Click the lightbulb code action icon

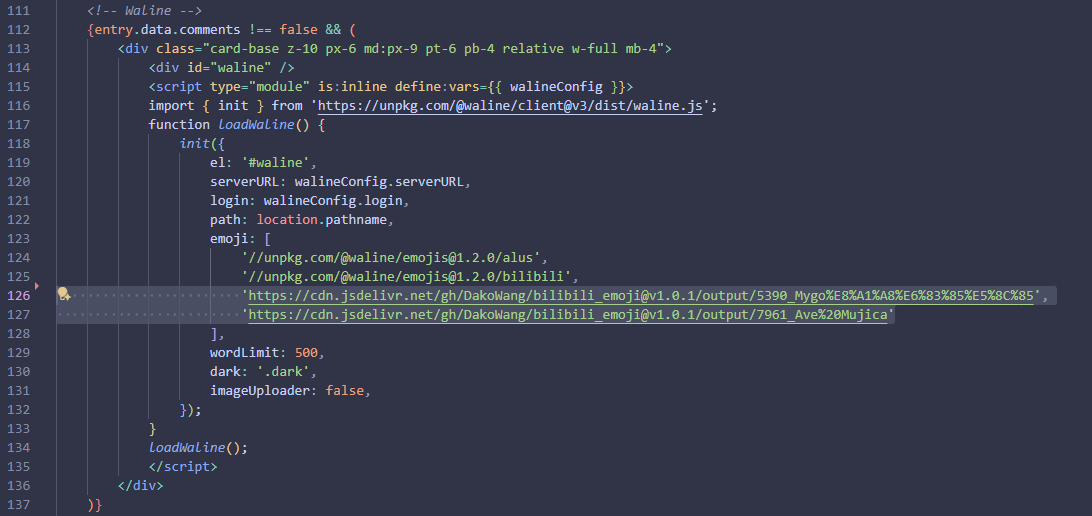[63, 295]
